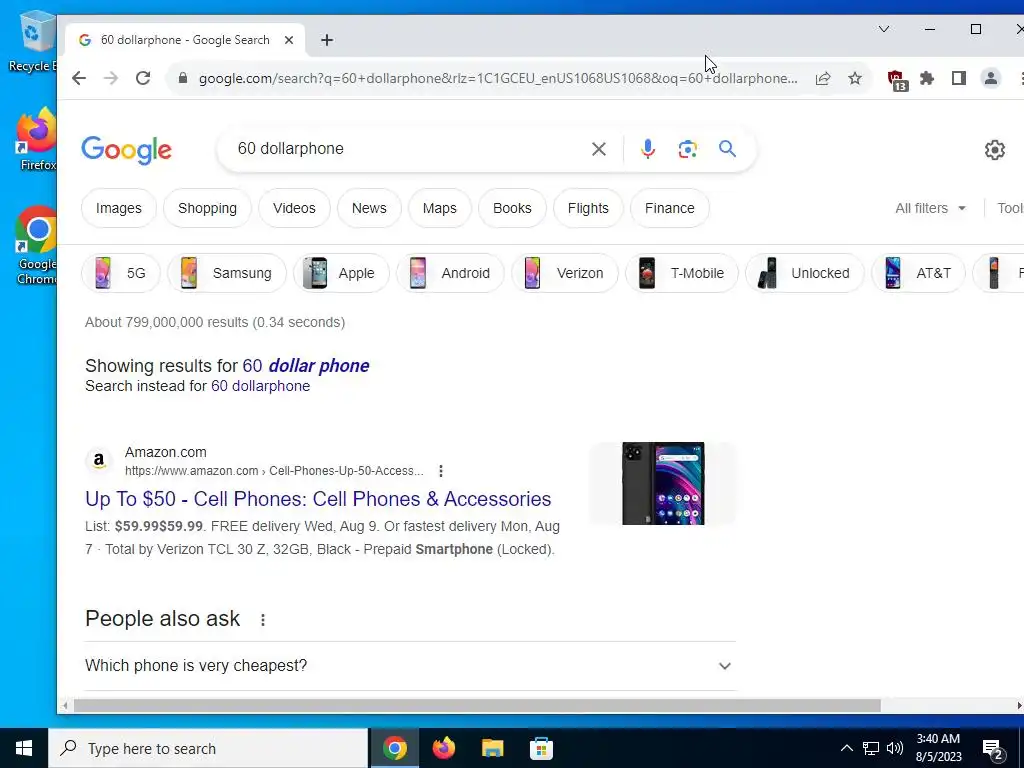Start voice search with microphone
The height and width of the screenshot is (768, 1024).
click(647, 149)
